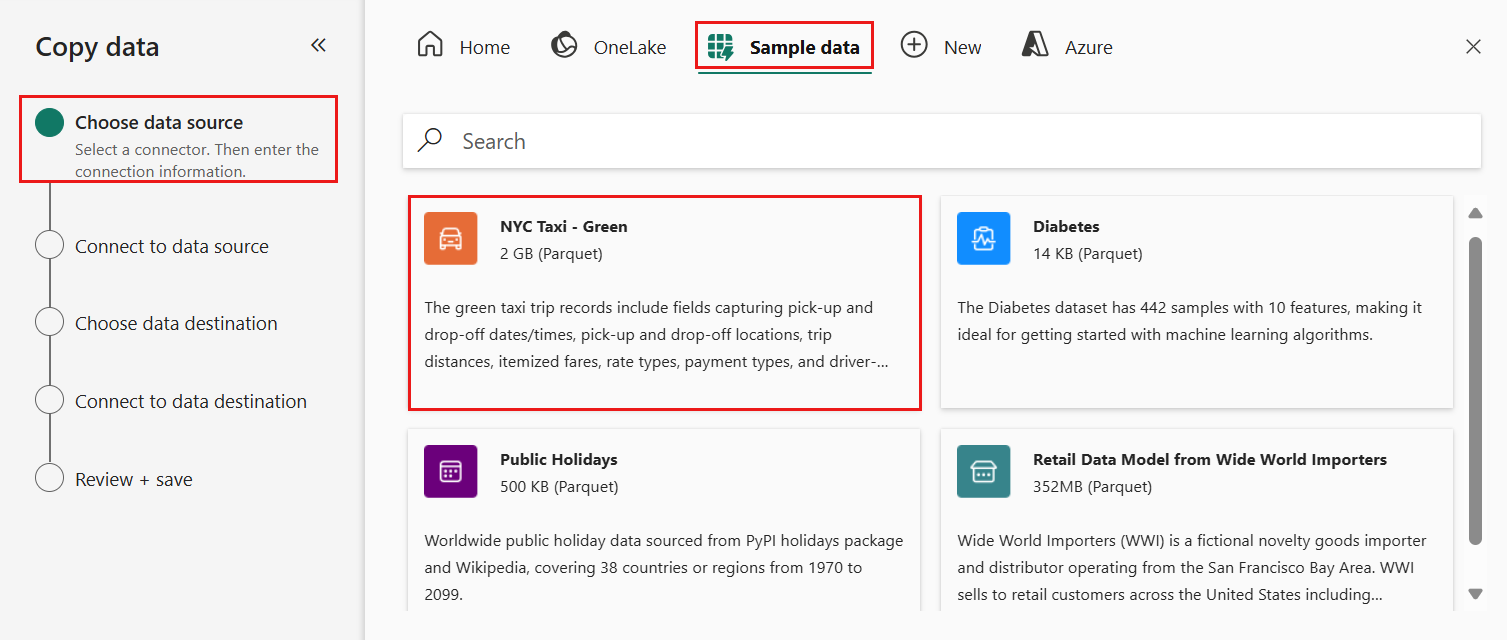
Task: Click the blue Diabetes dataset icon
Action: click(983, 238)
